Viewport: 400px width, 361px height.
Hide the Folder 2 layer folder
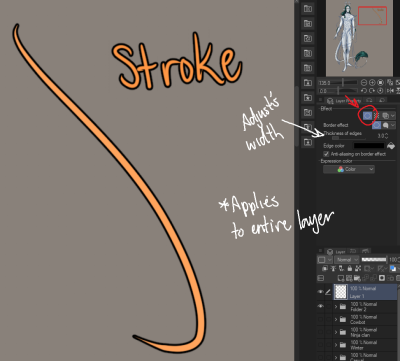tap(320, 306)
